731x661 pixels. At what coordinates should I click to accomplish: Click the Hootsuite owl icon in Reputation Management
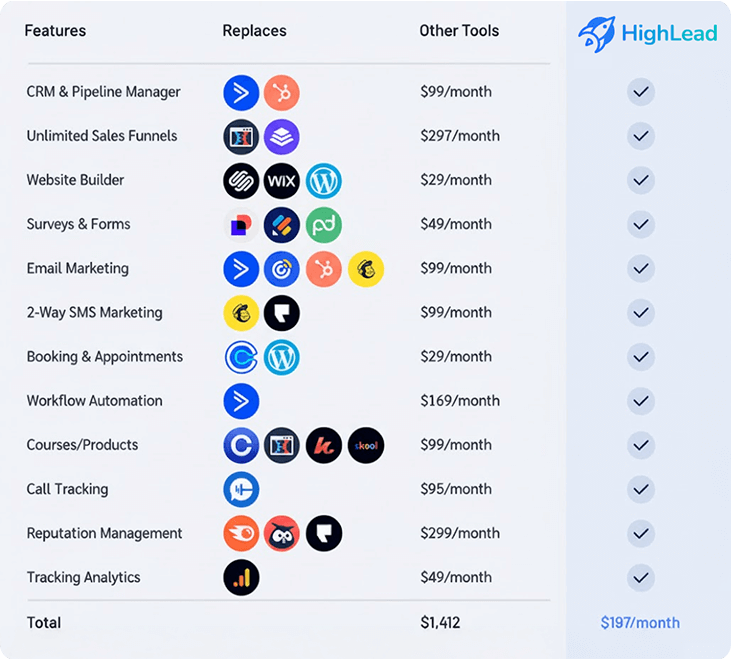tap(282, 533)
